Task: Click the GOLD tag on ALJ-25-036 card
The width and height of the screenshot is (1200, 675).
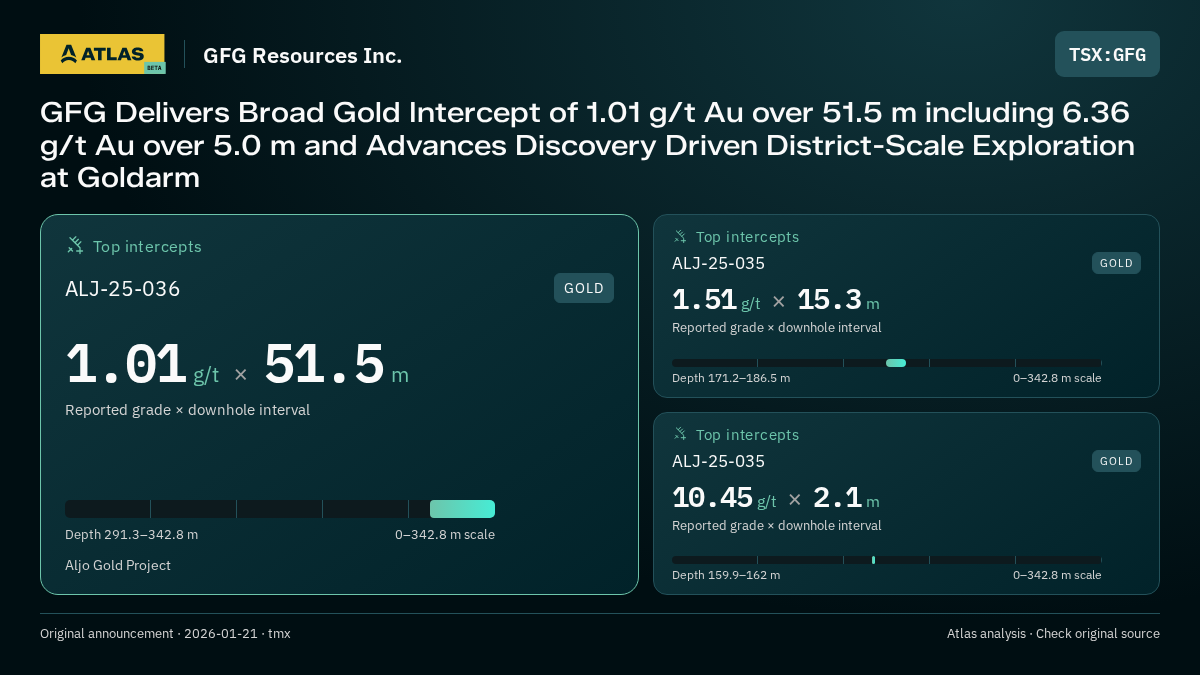Action: [584, 288]
